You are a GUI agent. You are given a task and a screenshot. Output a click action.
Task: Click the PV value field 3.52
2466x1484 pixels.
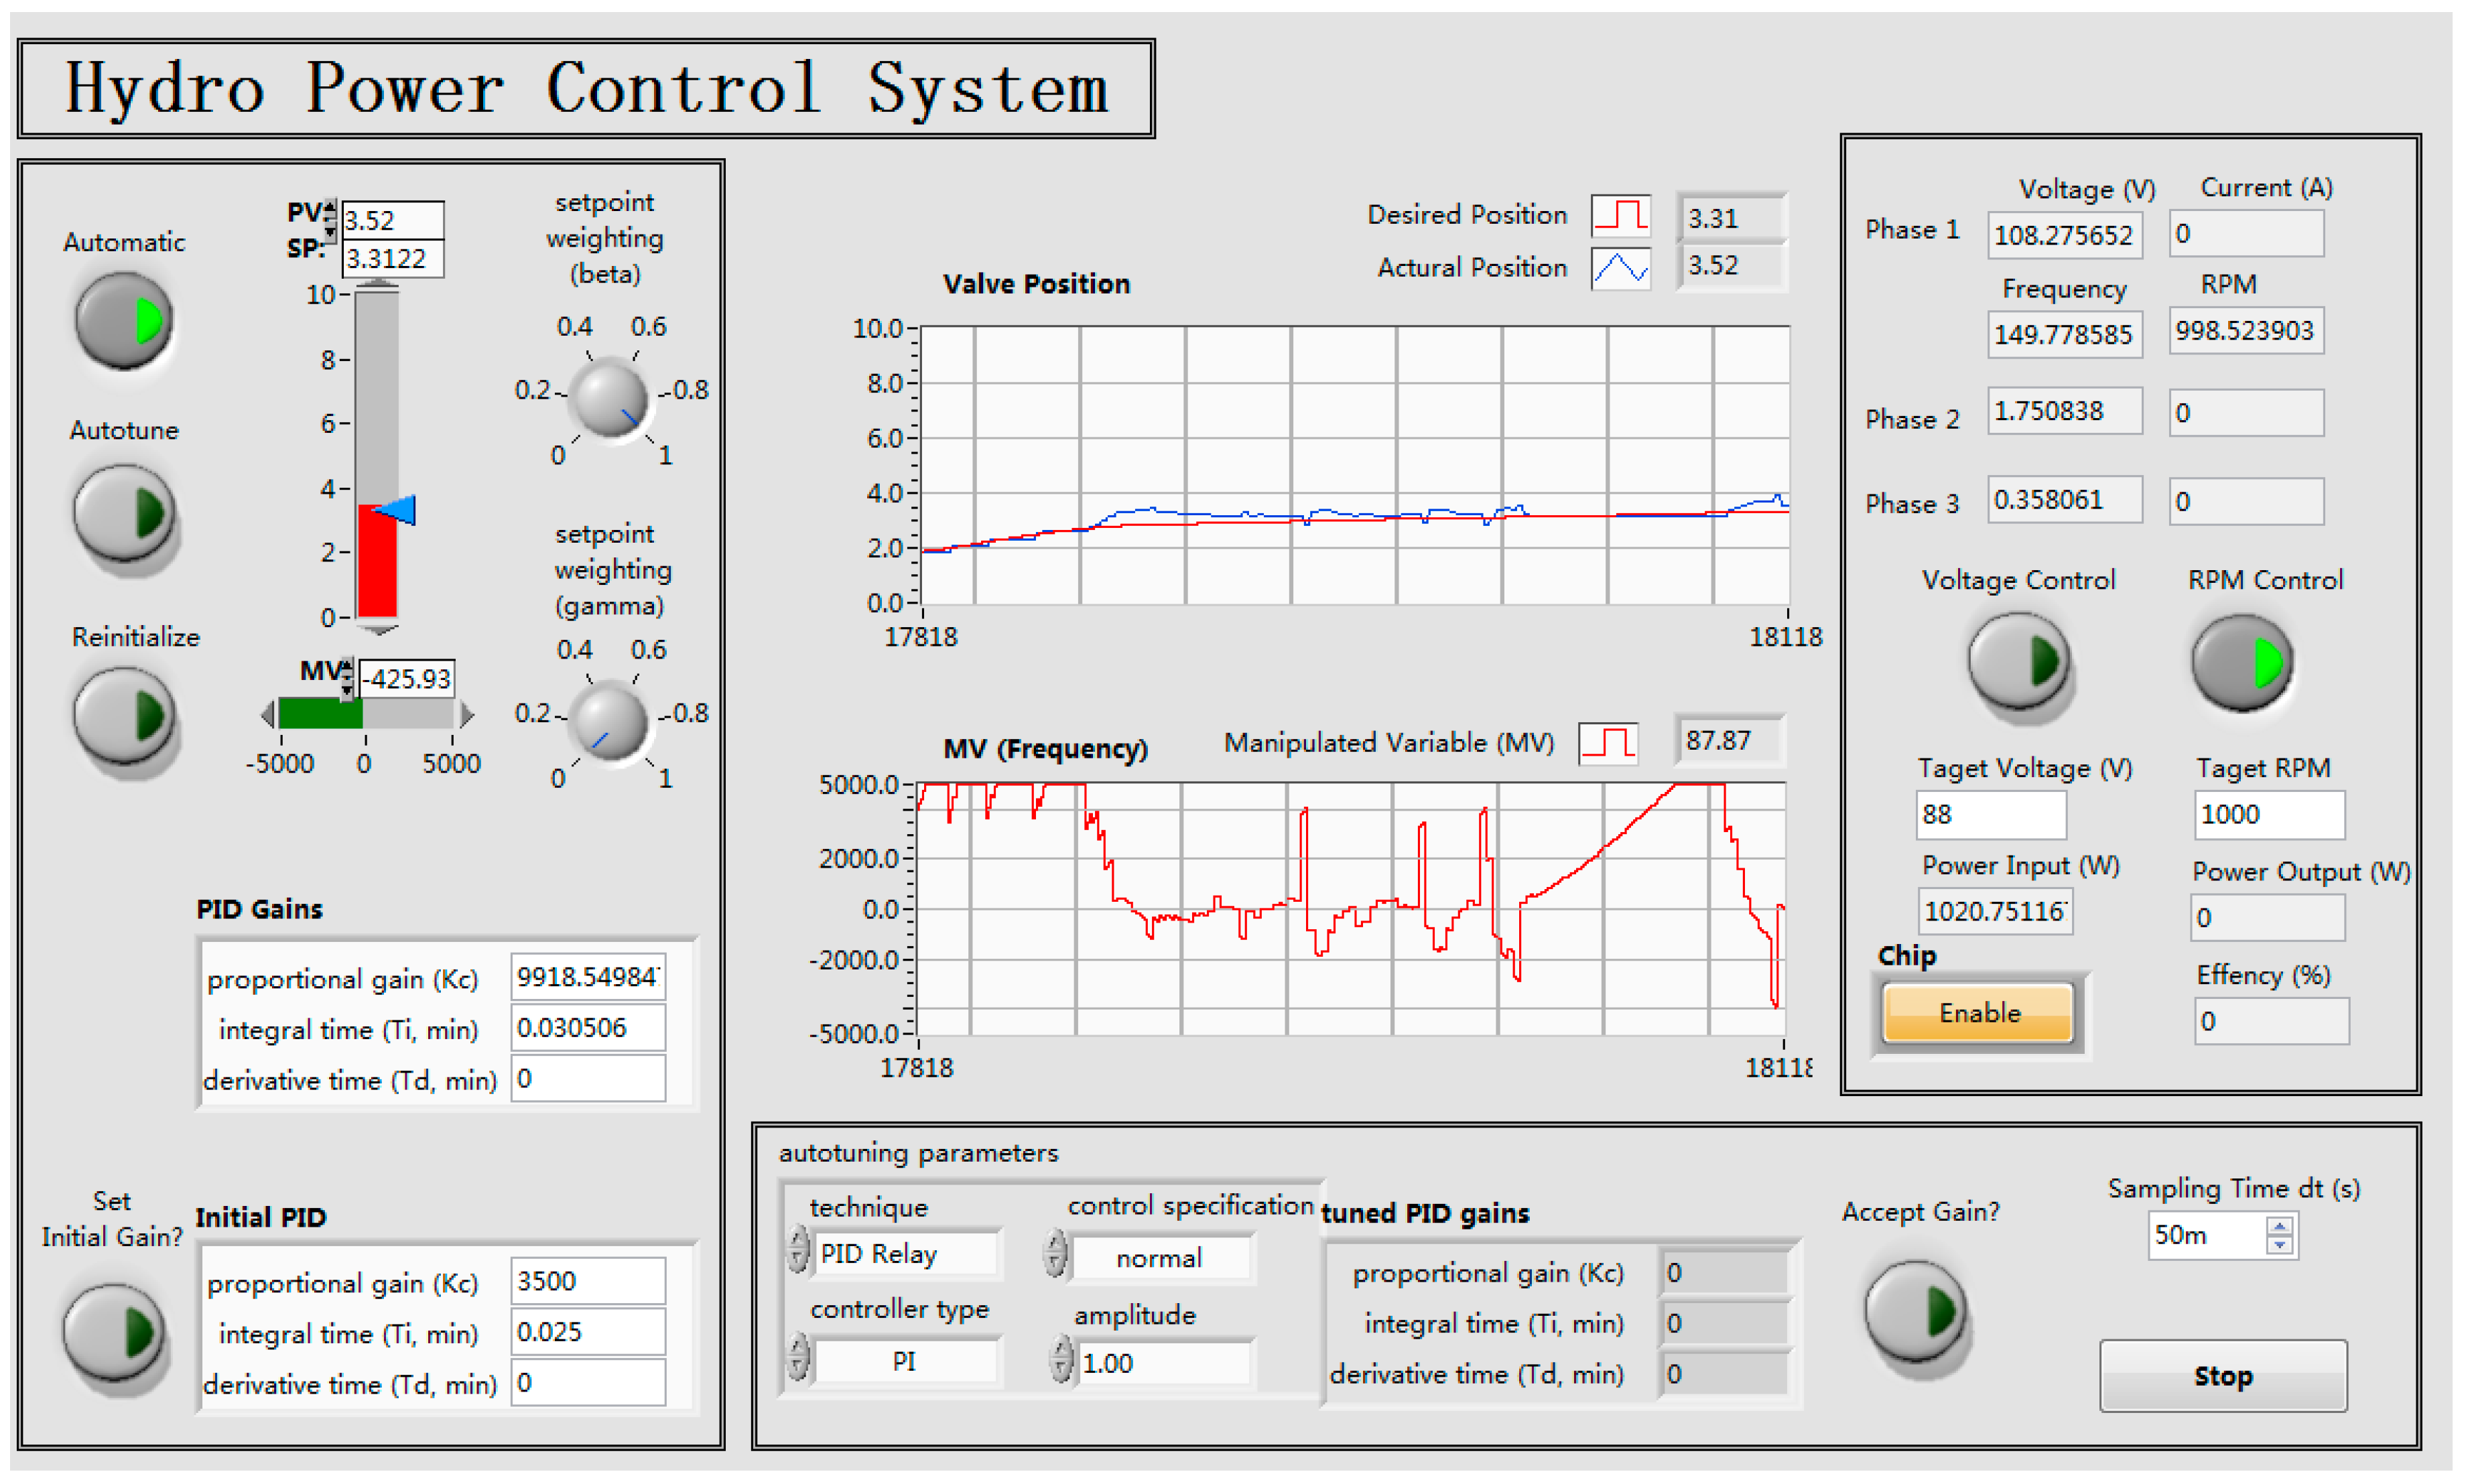392,220
